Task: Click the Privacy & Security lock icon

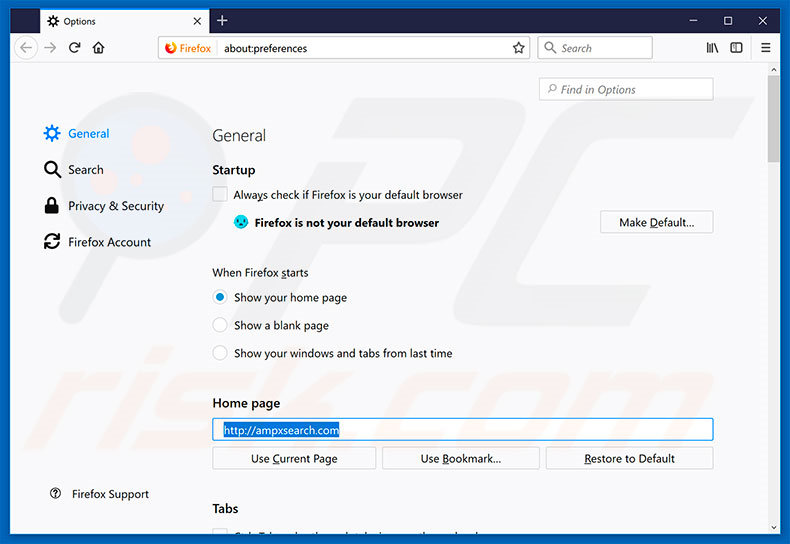Action: pyautogui.click(x=51, y=206)
